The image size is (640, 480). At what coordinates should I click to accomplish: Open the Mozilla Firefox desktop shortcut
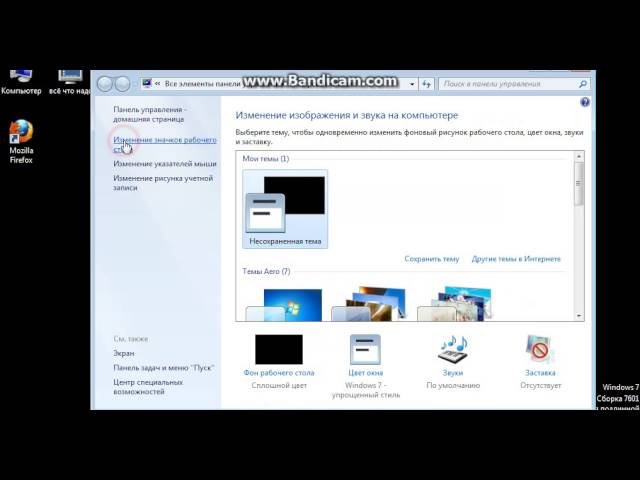click(x=21, y=141)
